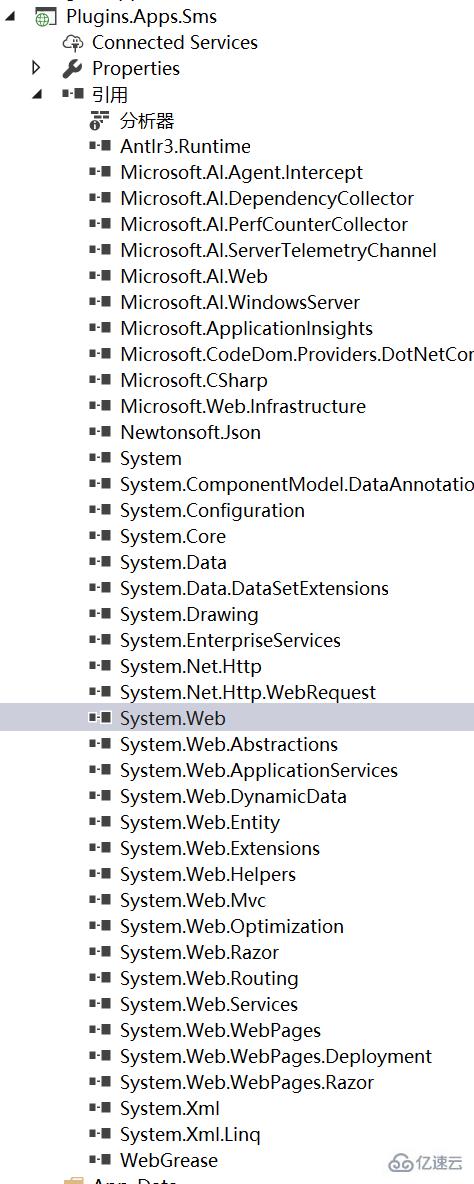Collapse the 引用 references node
The height and width of the screenshot is (1184, 474).
coord(37,95)
